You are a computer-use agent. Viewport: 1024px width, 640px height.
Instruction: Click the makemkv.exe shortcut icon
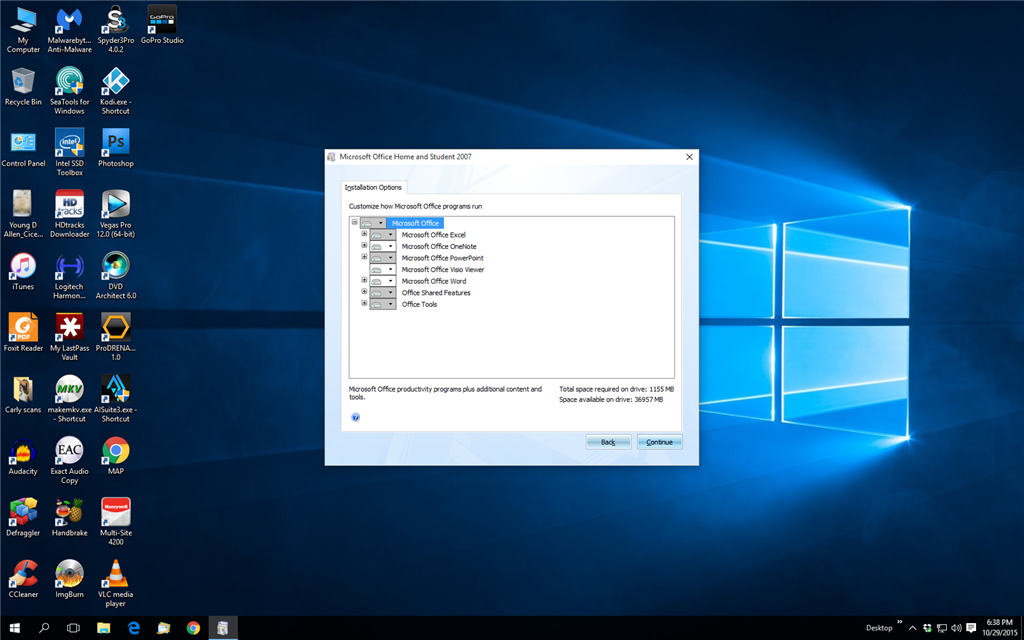pos(69,389)
